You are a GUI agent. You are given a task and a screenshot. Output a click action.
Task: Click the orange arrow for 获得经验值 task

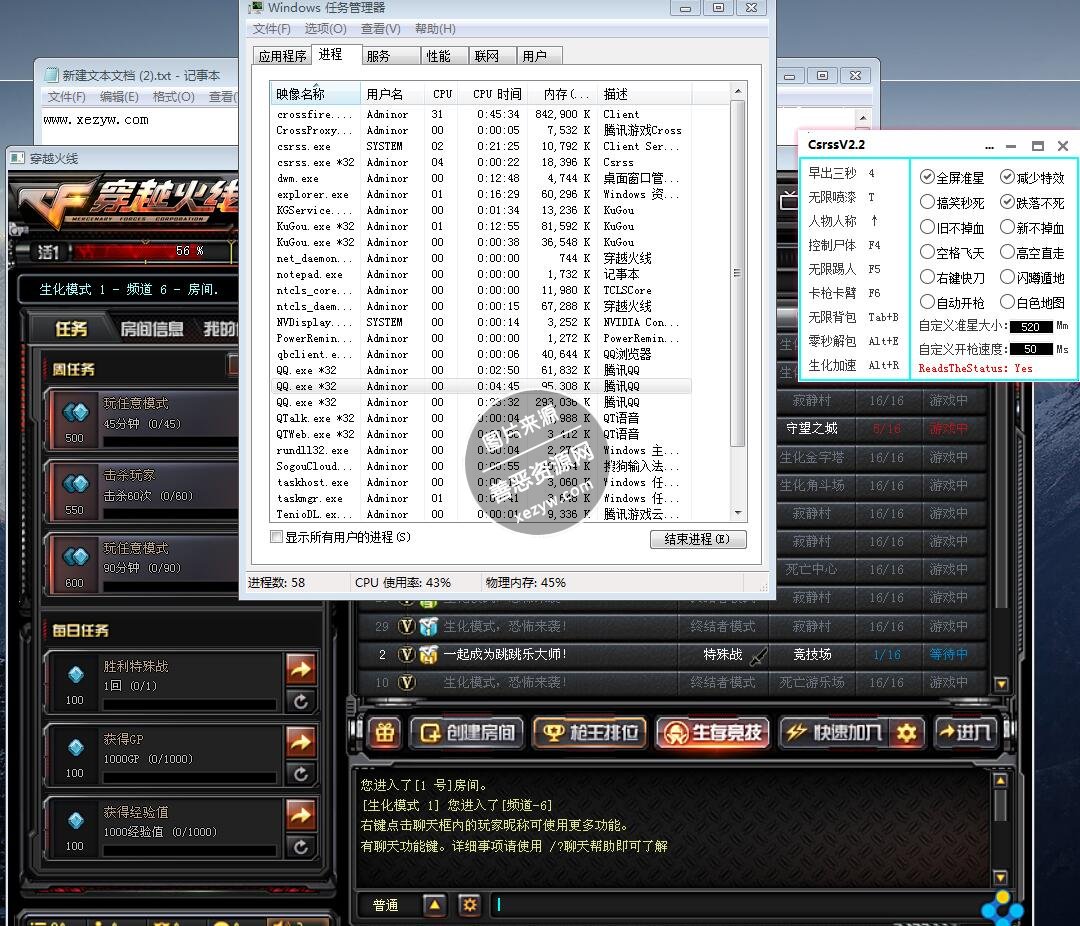[300, 814]
